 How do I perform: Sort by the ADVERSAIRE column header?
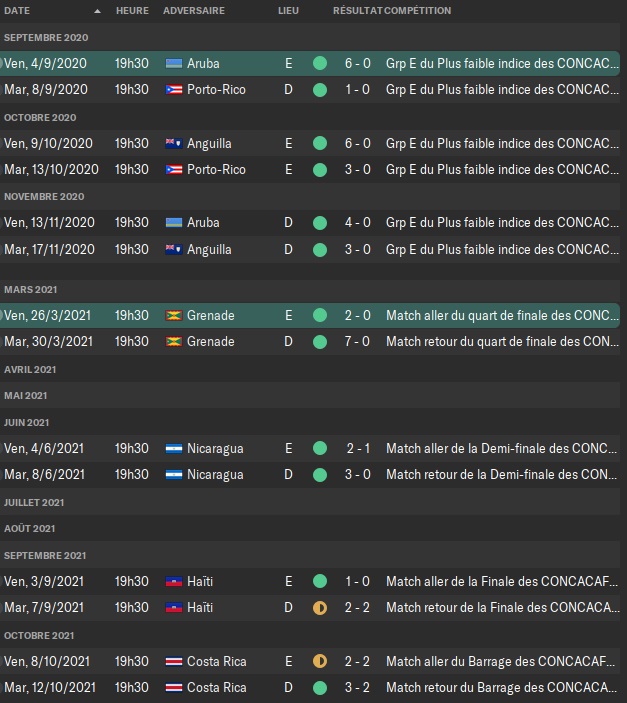(x=194, y=10)
